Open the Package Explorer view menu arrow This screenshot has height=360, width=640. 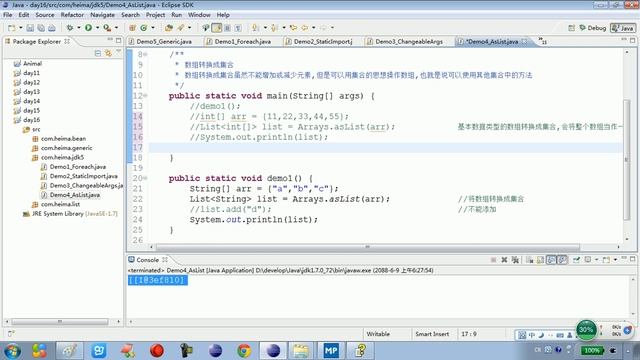click(118, 52)
